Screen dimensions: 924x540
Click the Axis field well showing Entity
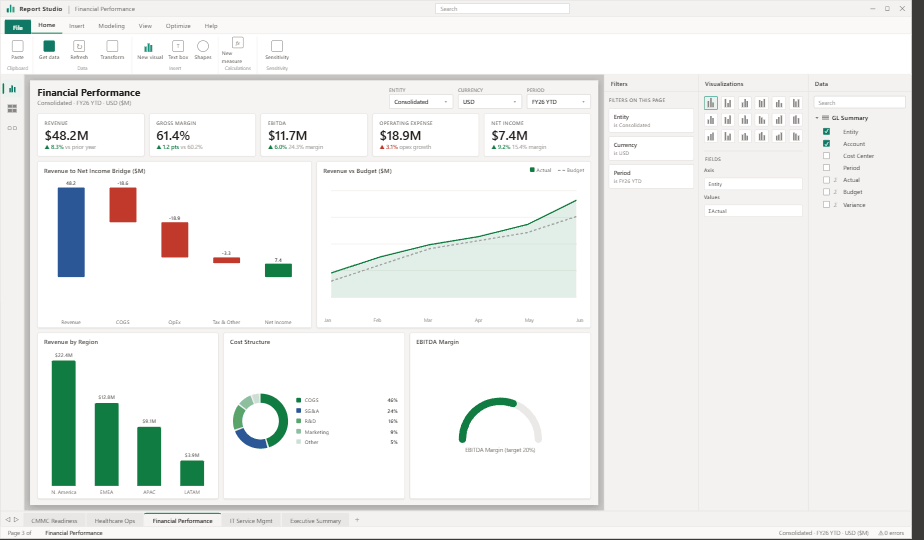(x=753, y=184)
